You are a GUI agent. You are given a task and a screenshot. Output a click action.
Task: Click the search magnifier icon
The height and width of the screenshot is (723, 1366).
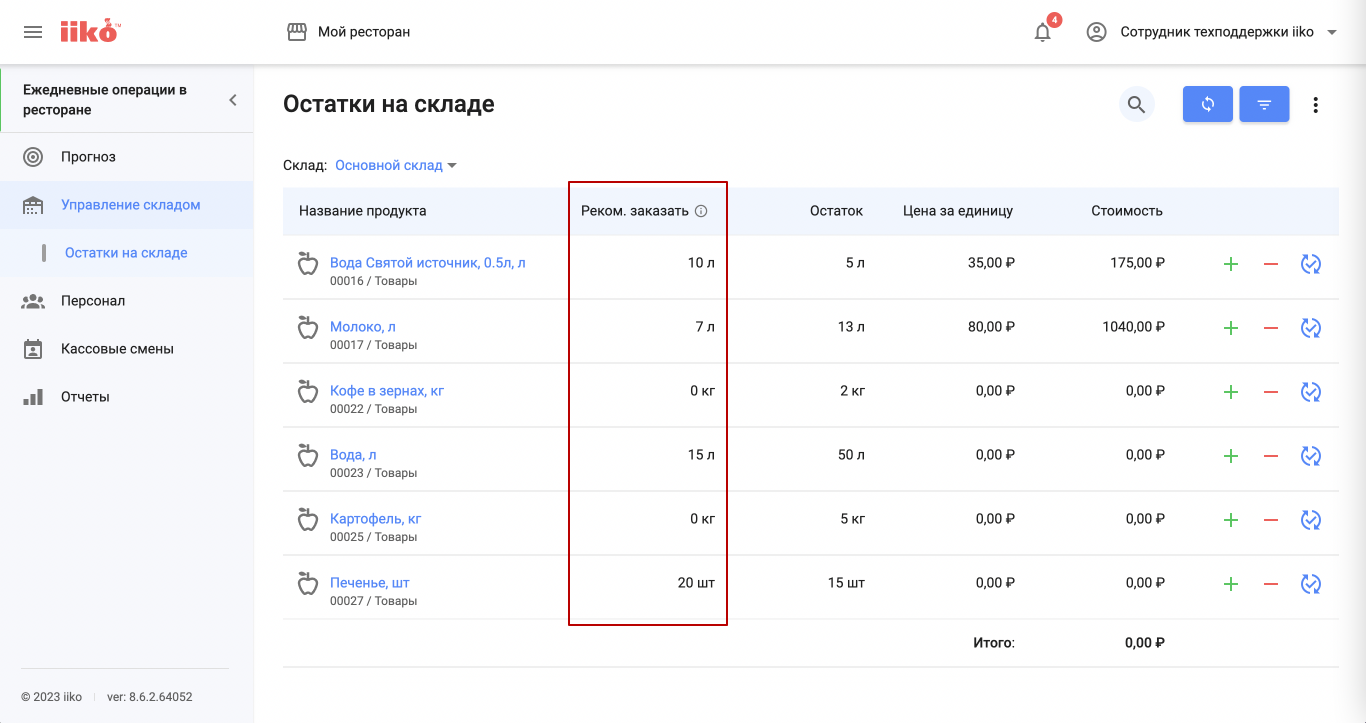pyautogui.click(x=1136, y=104)
